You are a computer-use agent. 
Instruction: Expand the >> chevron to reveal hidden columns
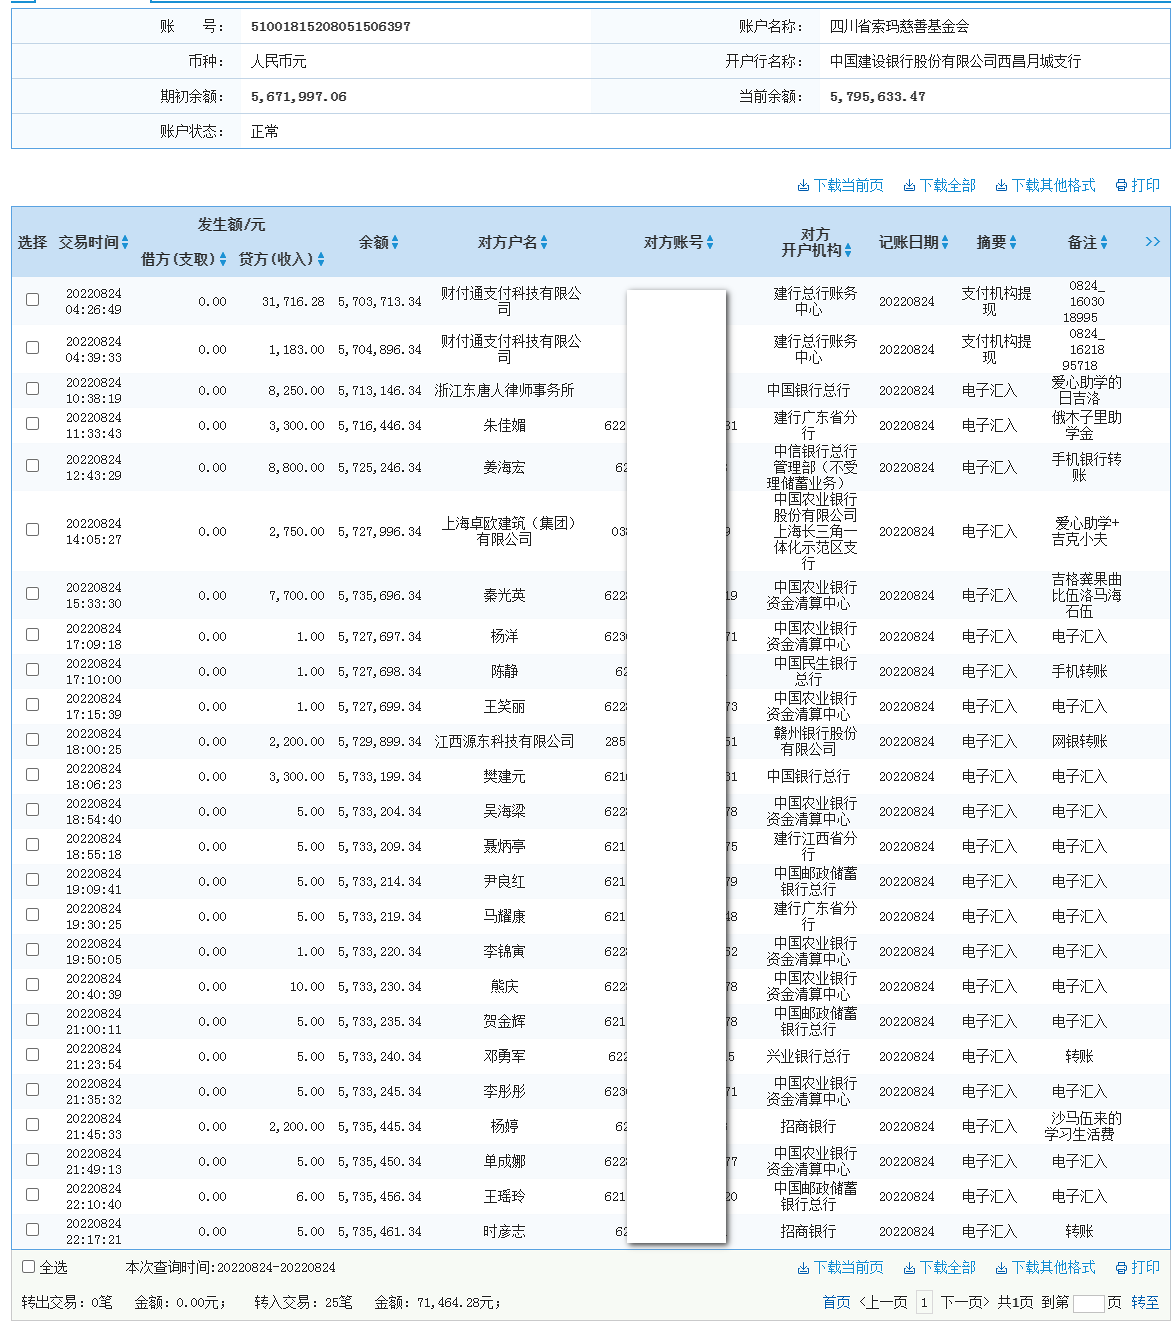coord(1152,242)
